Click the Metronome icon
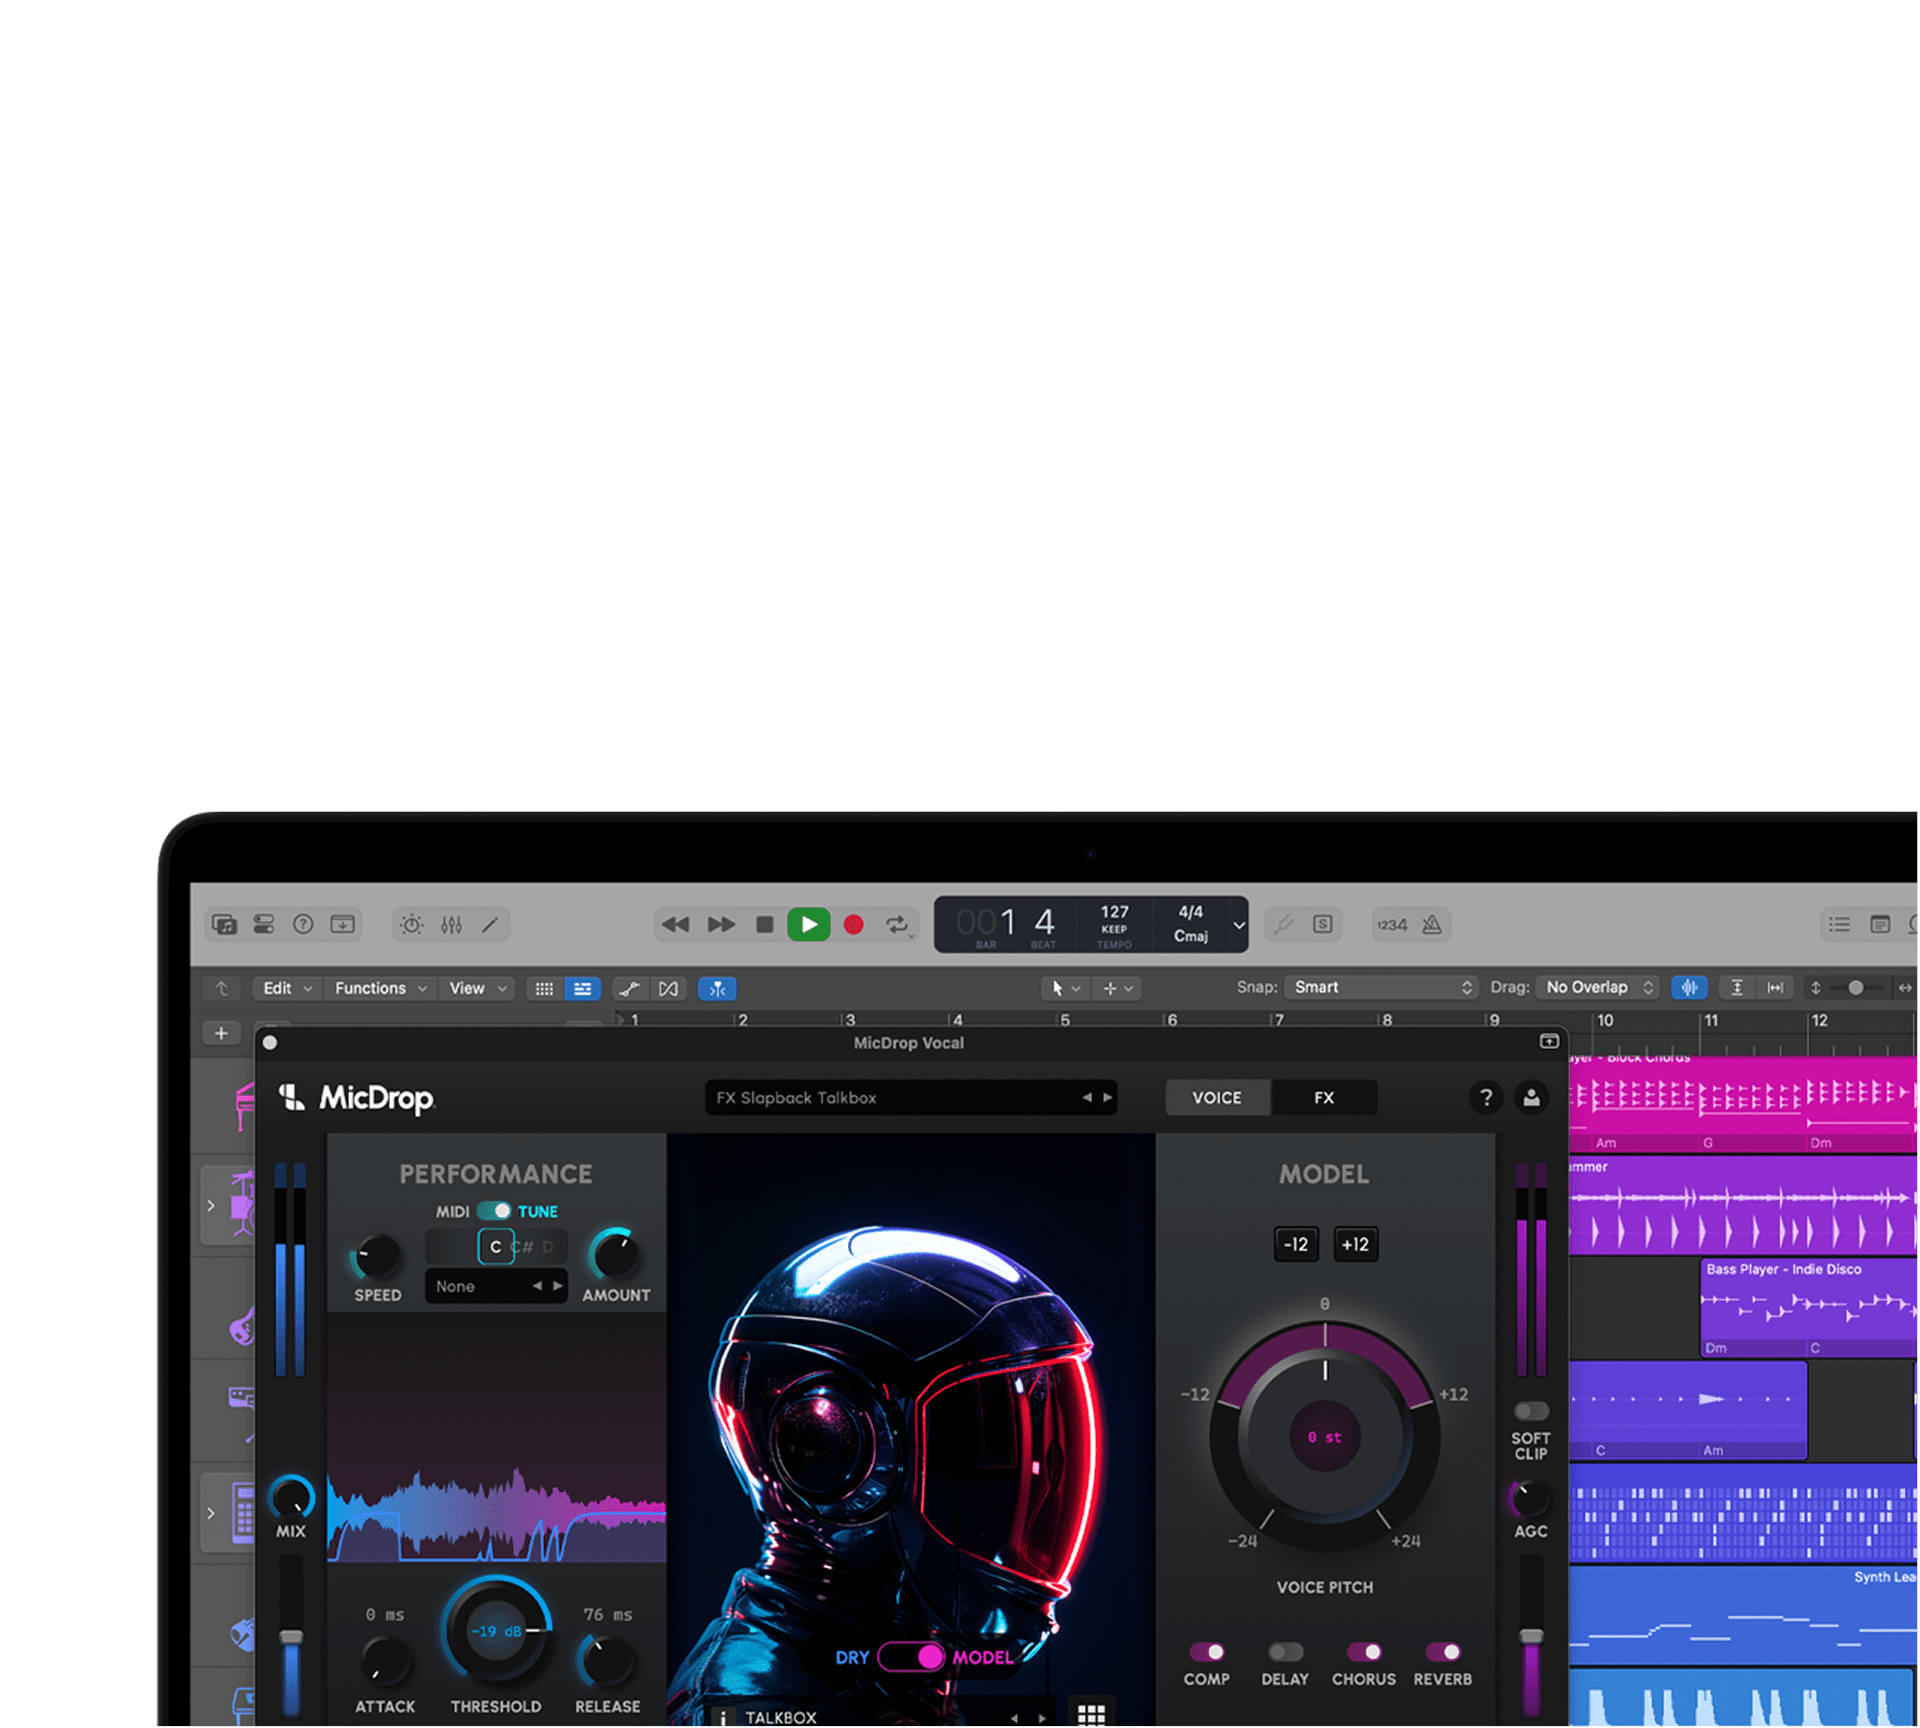The height and width of the screenshot is (1728, 1920). pos(1432,924)
